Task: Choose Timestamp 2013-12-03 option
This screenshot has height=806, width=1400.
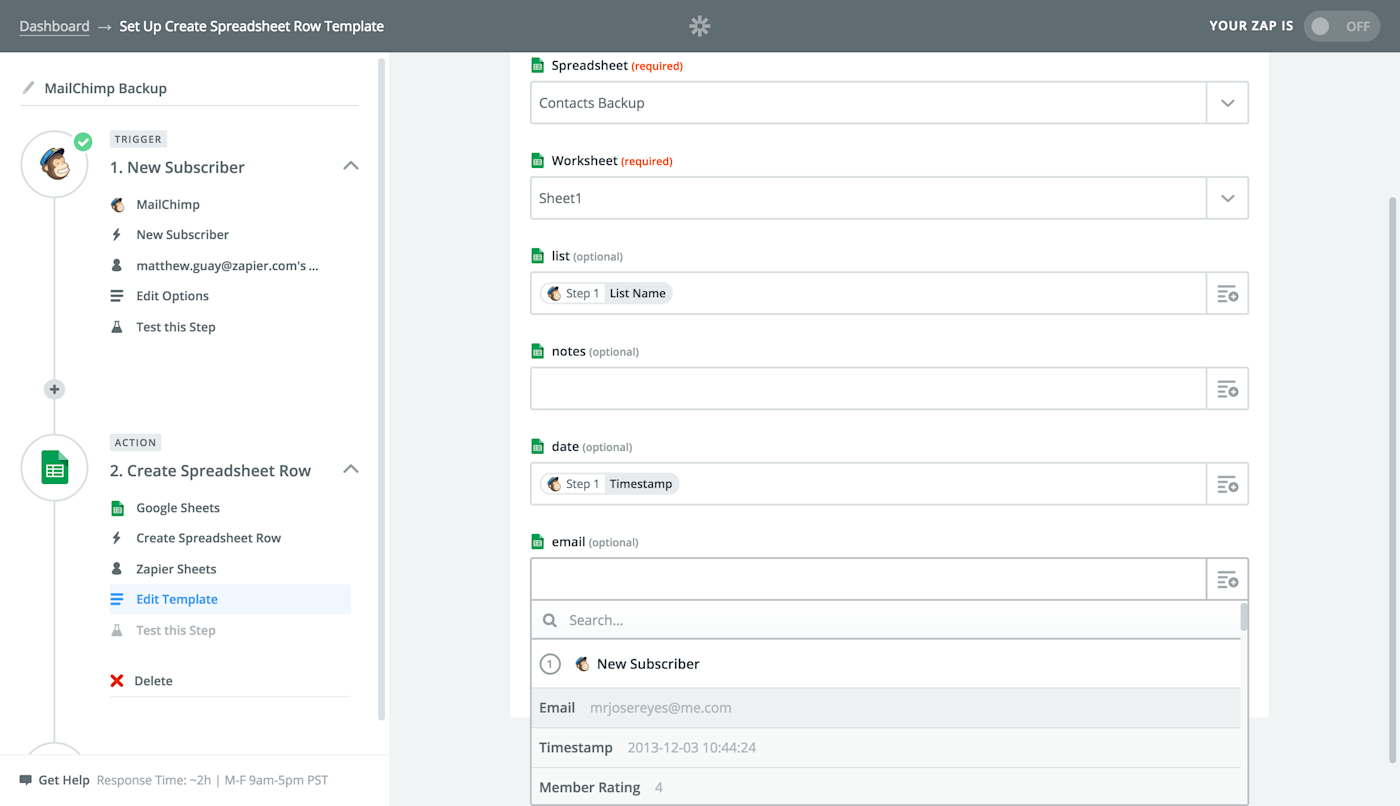Action: (x=886, y=748)
